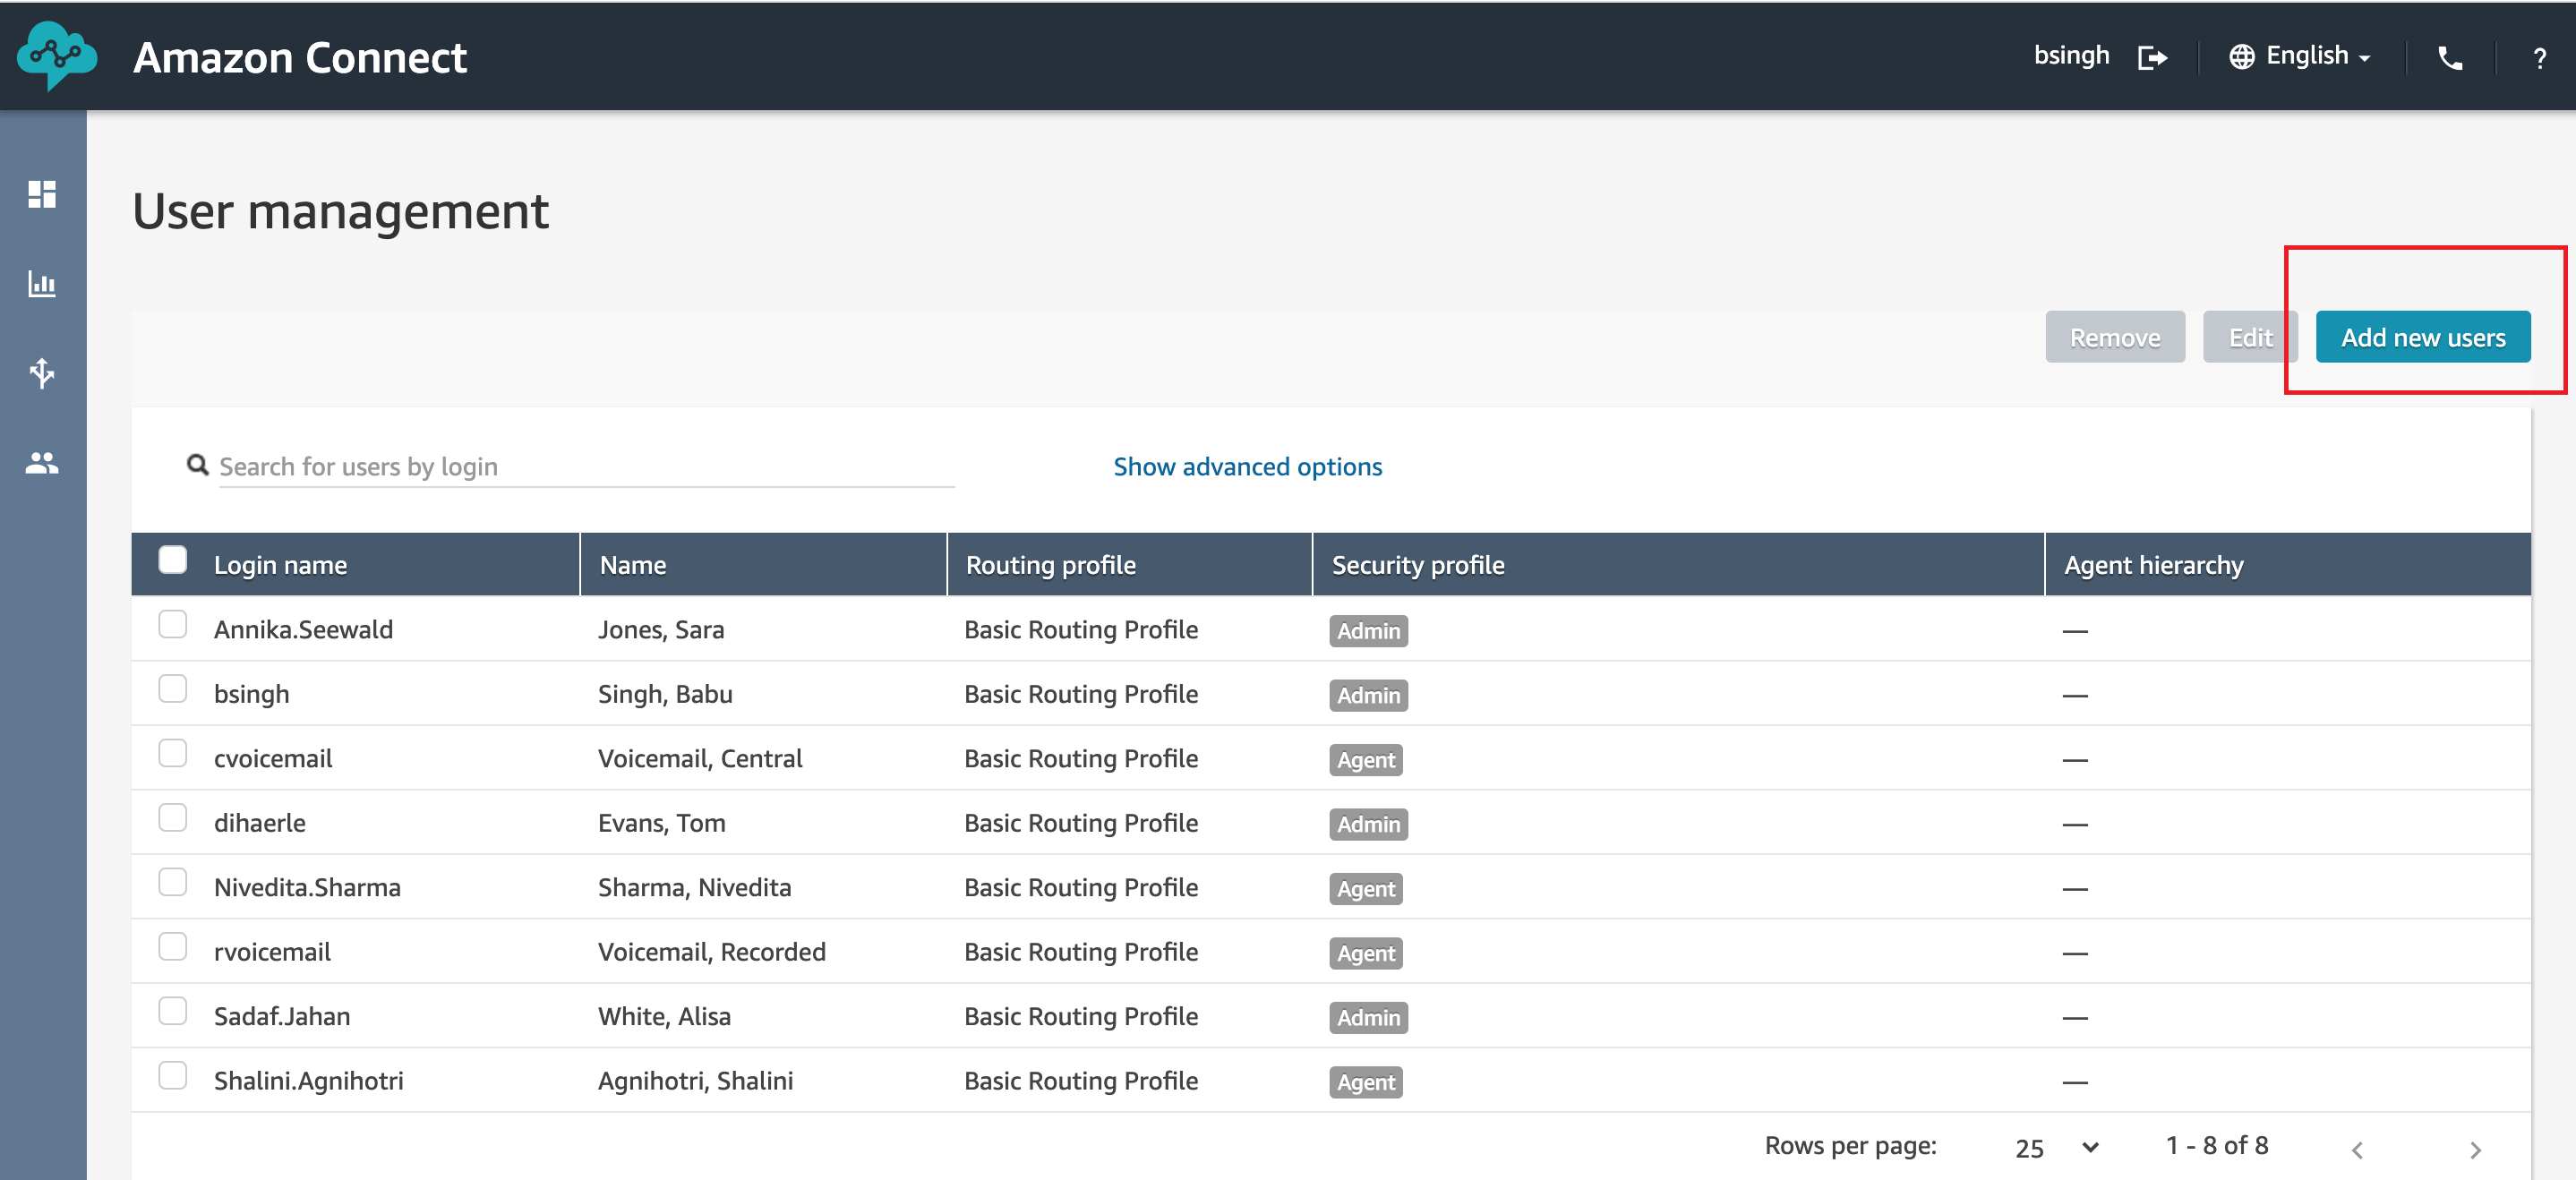This screenshot has height=1180, width=2576.
Task: Select login name dihaerle
Action: coord(259,823)
